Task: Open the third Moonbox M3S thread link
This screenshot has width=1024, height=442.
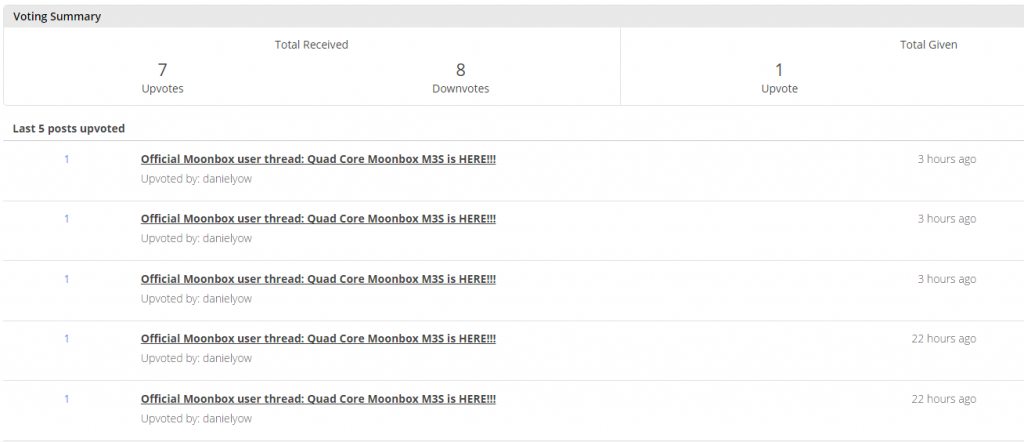Action: (318, 279)
